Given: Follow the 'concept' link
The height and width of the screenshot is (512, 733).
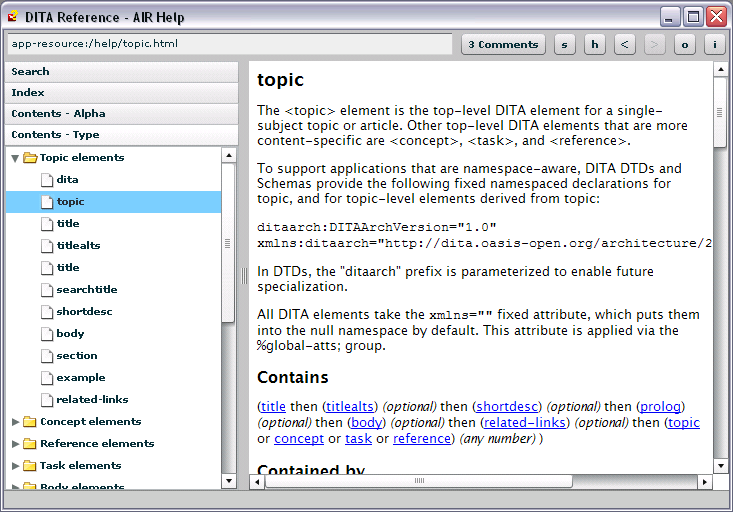Looking at the screenshot, I should pos(299,439).
